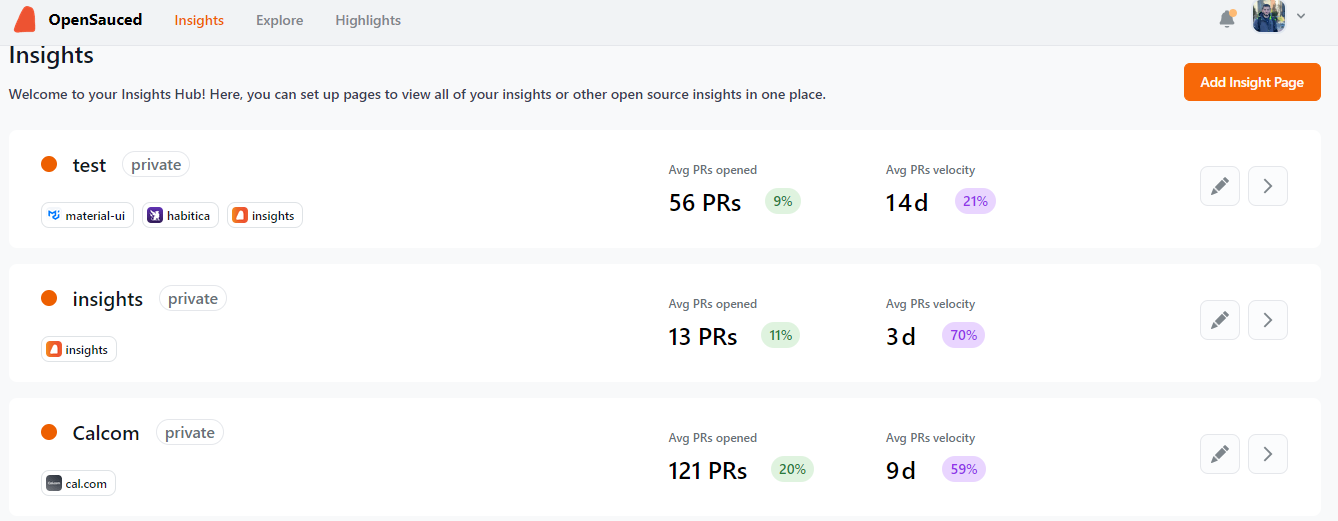Open the insights page with the arrow
The image size is (1338, 521).
coord(1268,320)
